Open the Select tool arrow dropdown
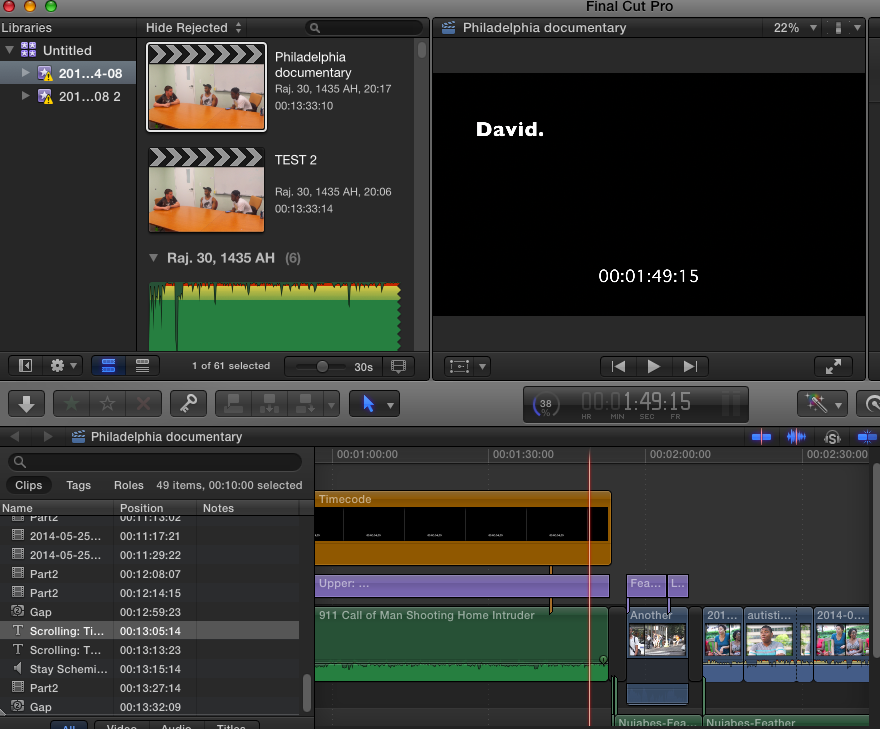The height and width of the screenshot is (729, 880). point(374,403)
